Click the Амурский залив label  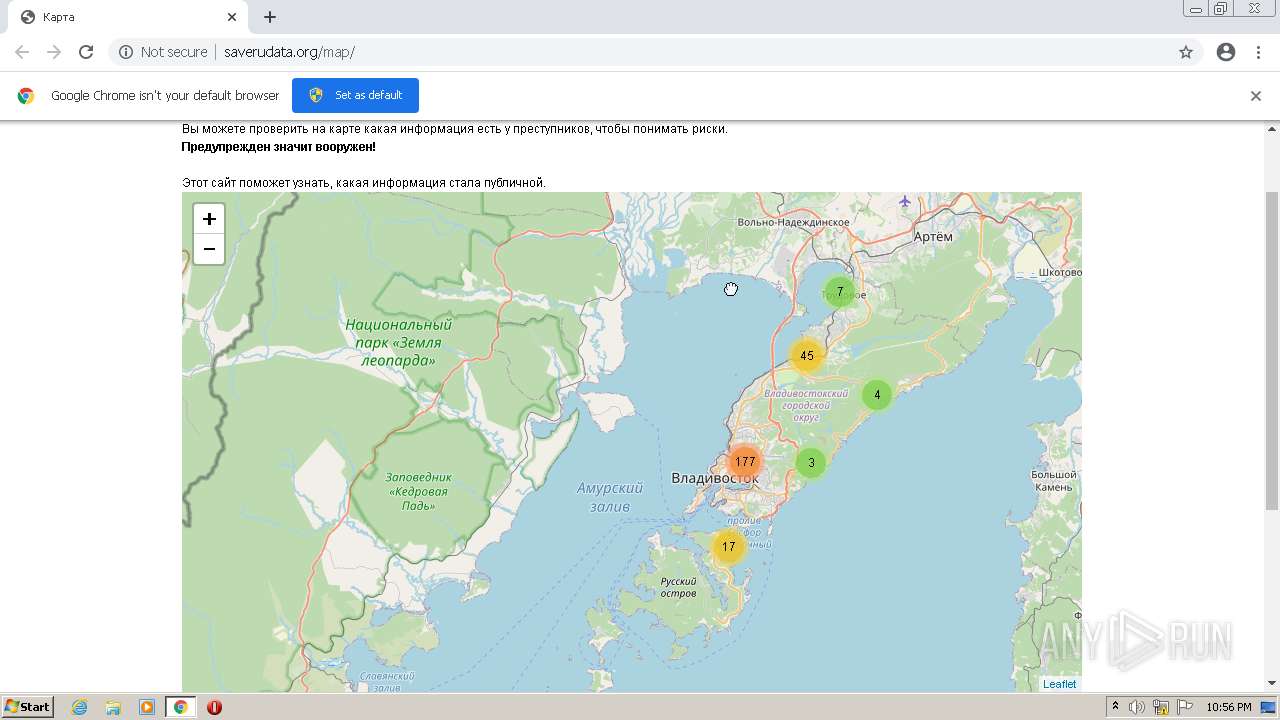tap(610, 497)
